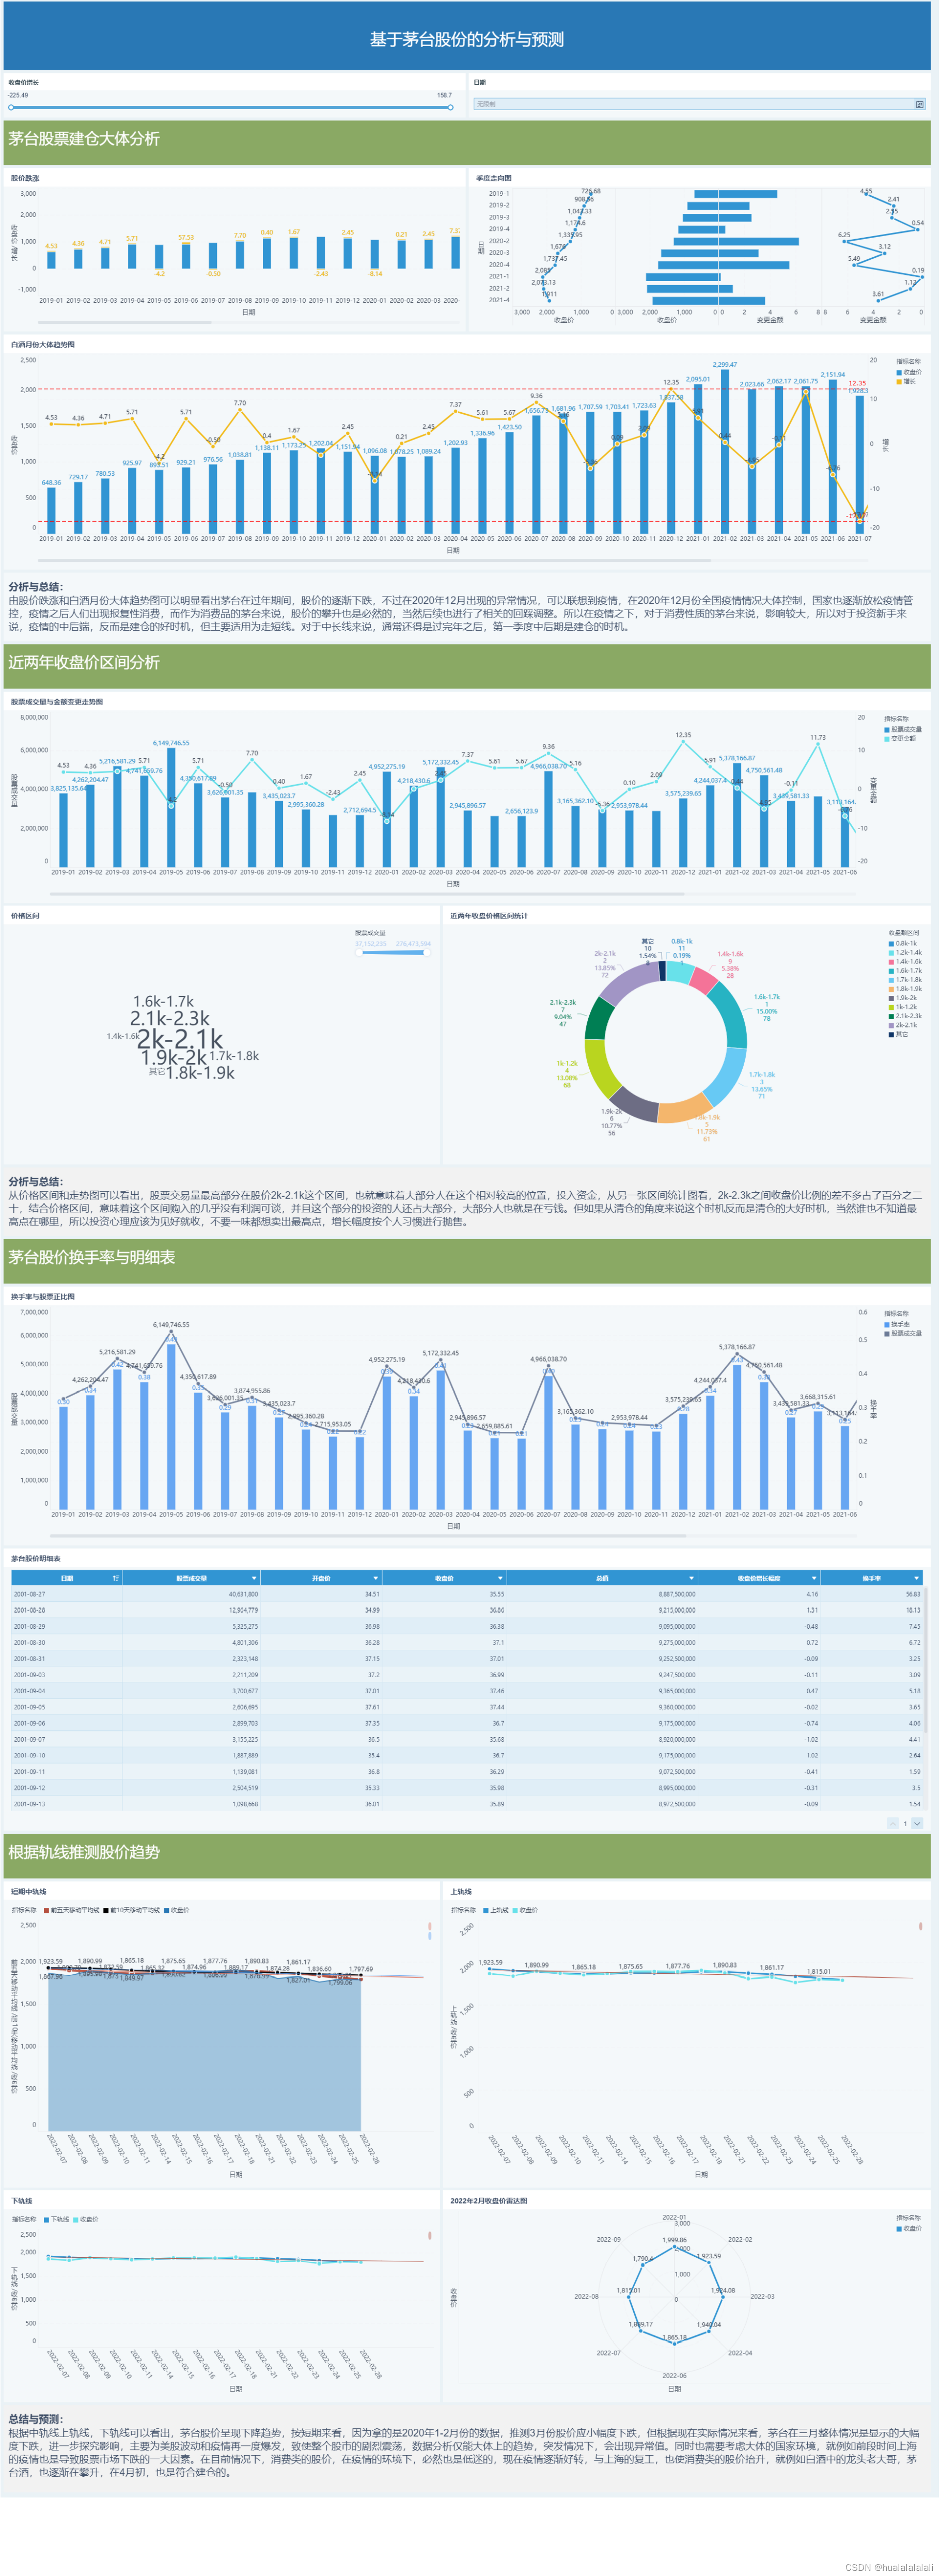Image resolution: width=941 pixels, height=2576 pixels.
Task: Click horizontal scrollbar under 股价跌涨 chart
Action: pos(125,323)
